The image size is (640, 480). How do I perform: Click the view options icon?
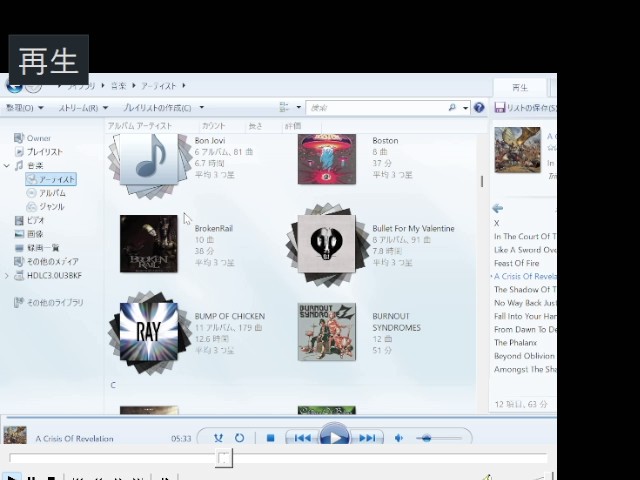coord(285,108)
